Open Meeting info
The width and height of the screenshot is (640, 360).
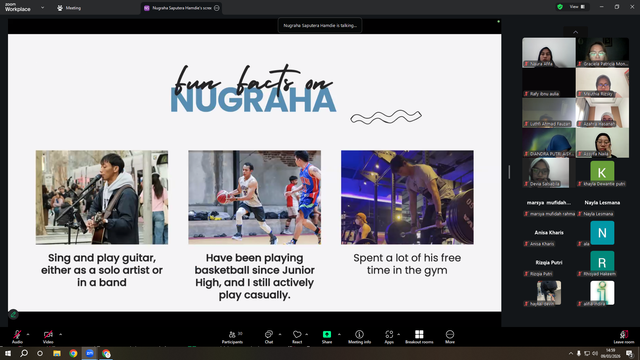360,336
